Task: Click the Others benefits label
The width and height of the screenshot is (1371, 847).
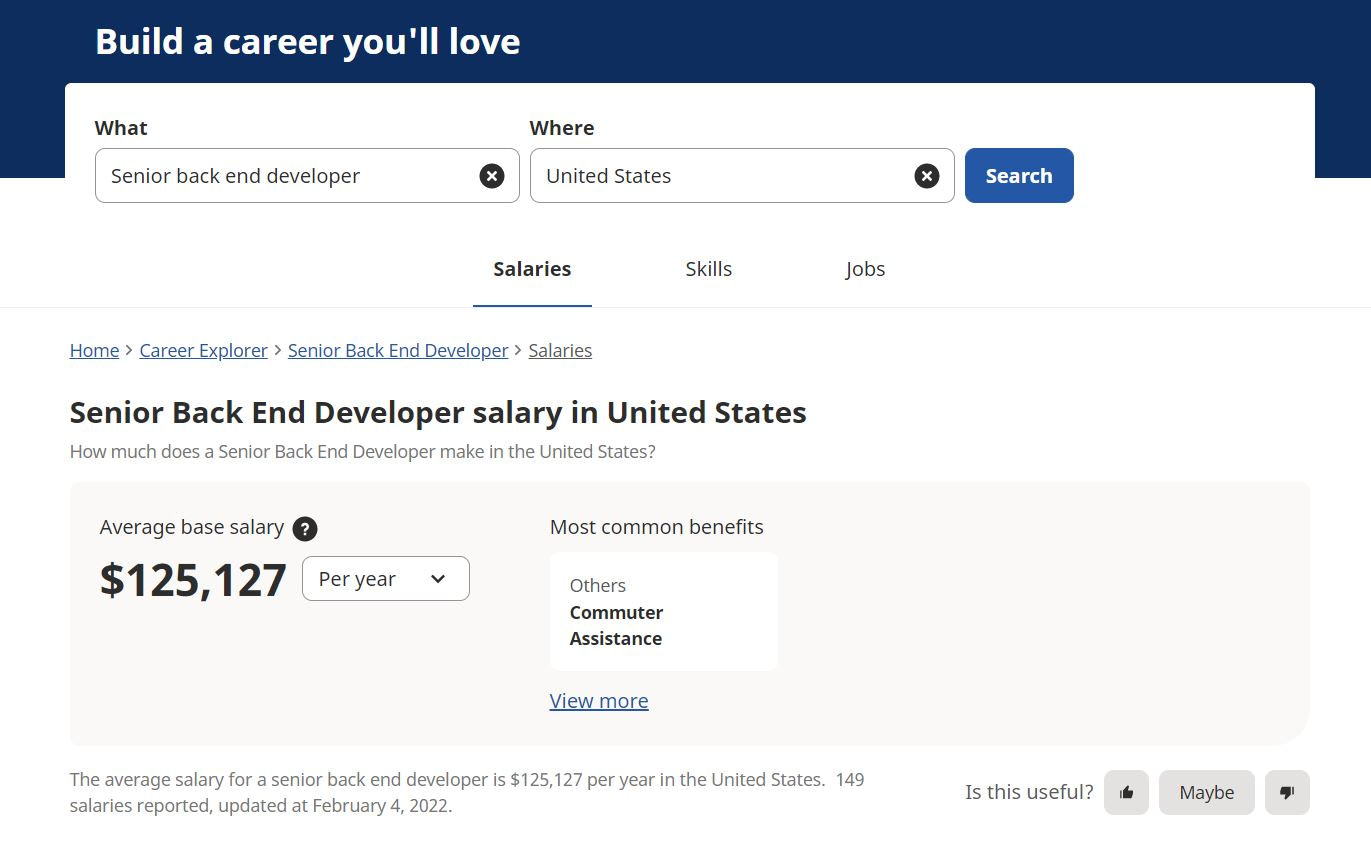Action: click(x=597, y=585)
